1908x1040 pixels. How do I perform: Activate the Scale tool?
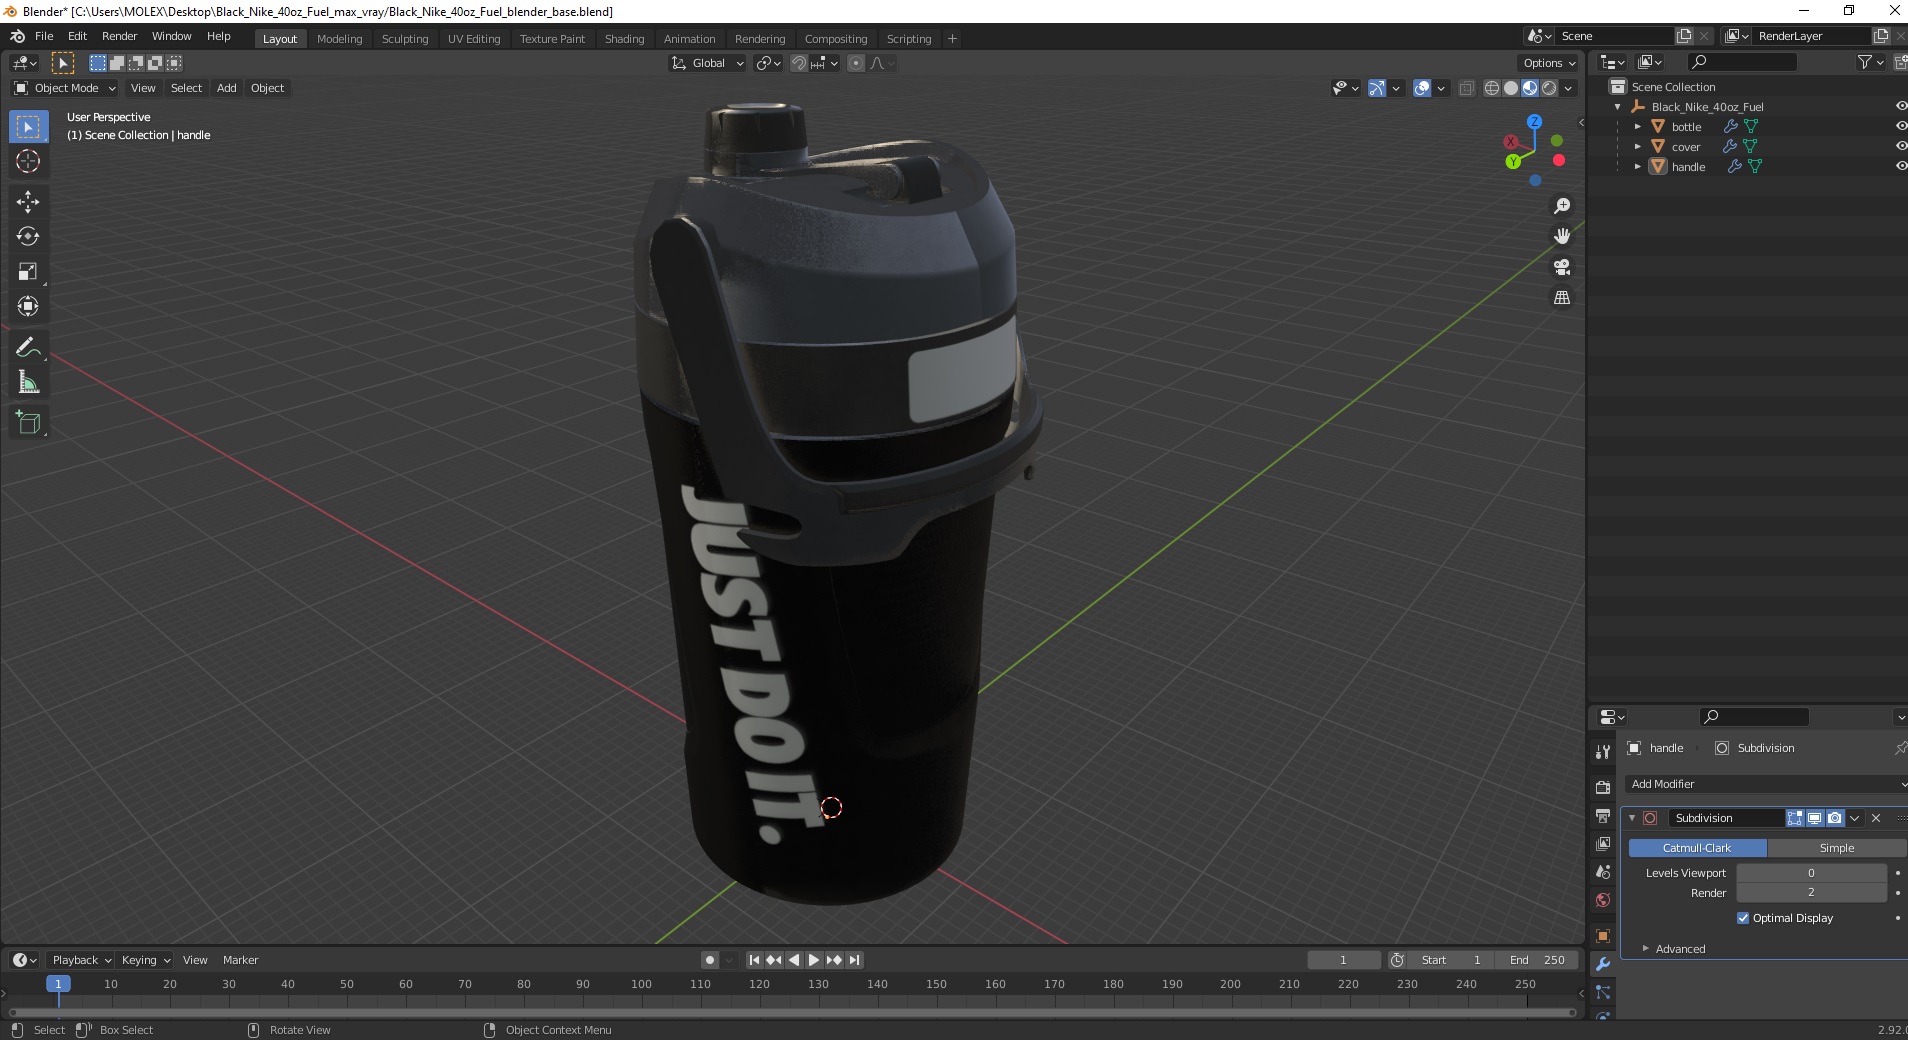(28, 271)
